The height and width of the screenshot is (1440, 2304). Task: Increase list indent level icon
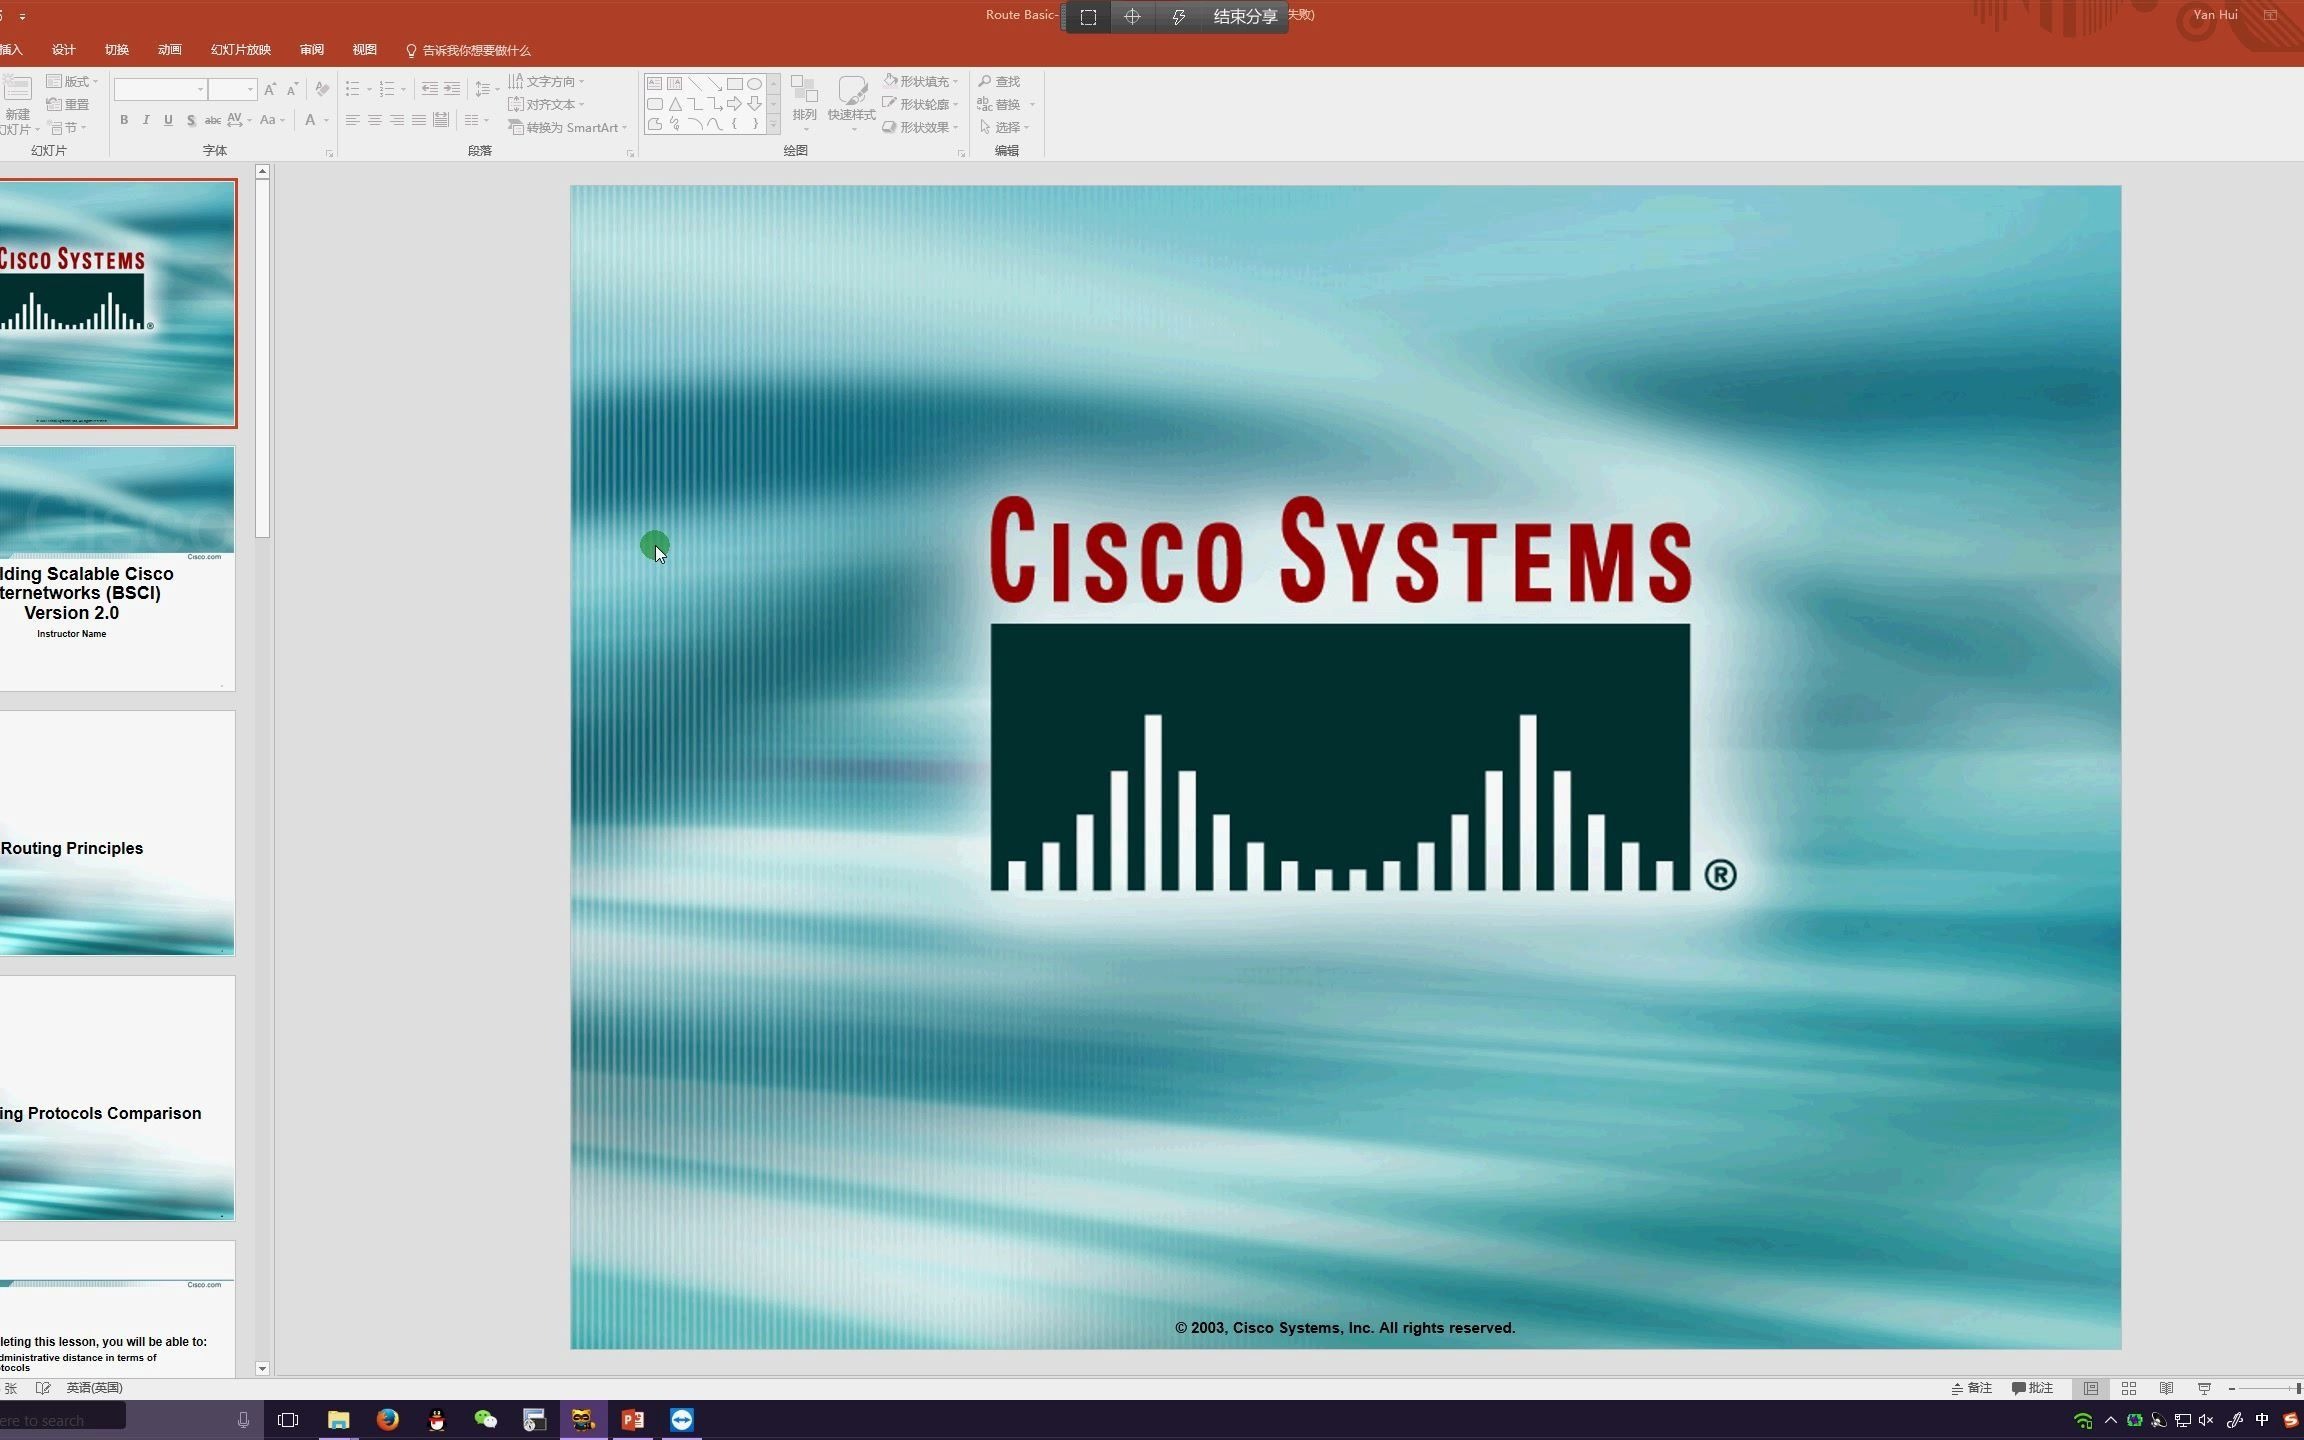[x=452, y=89]
